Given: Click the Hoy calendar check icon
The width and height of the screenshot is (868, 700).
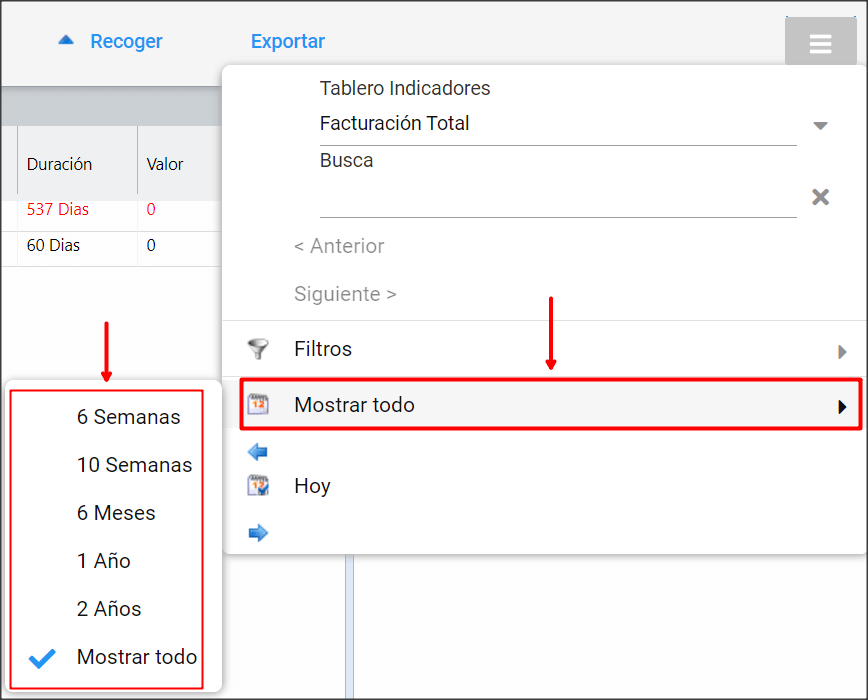Looking at the screenshot, I should tap(258, 485).
